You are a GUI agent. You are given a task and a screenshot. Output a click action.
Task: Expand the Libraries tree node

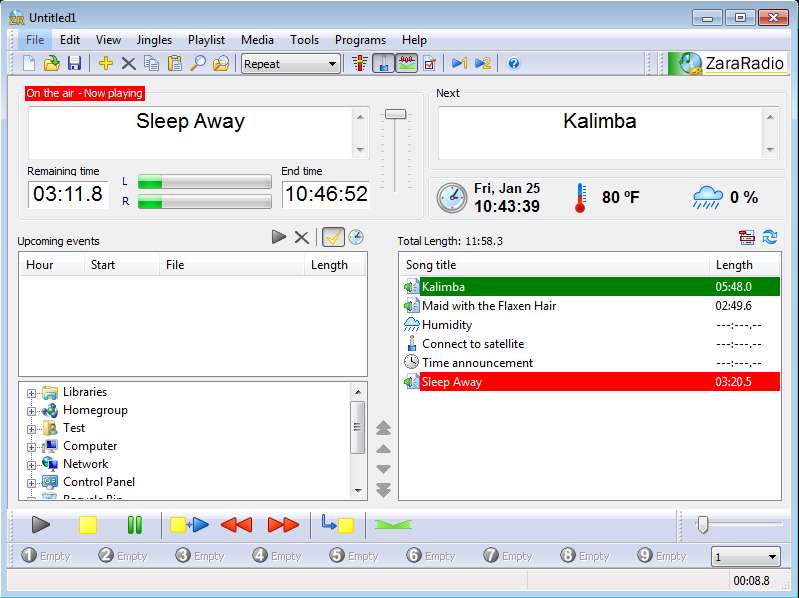(x=31, y=393)
